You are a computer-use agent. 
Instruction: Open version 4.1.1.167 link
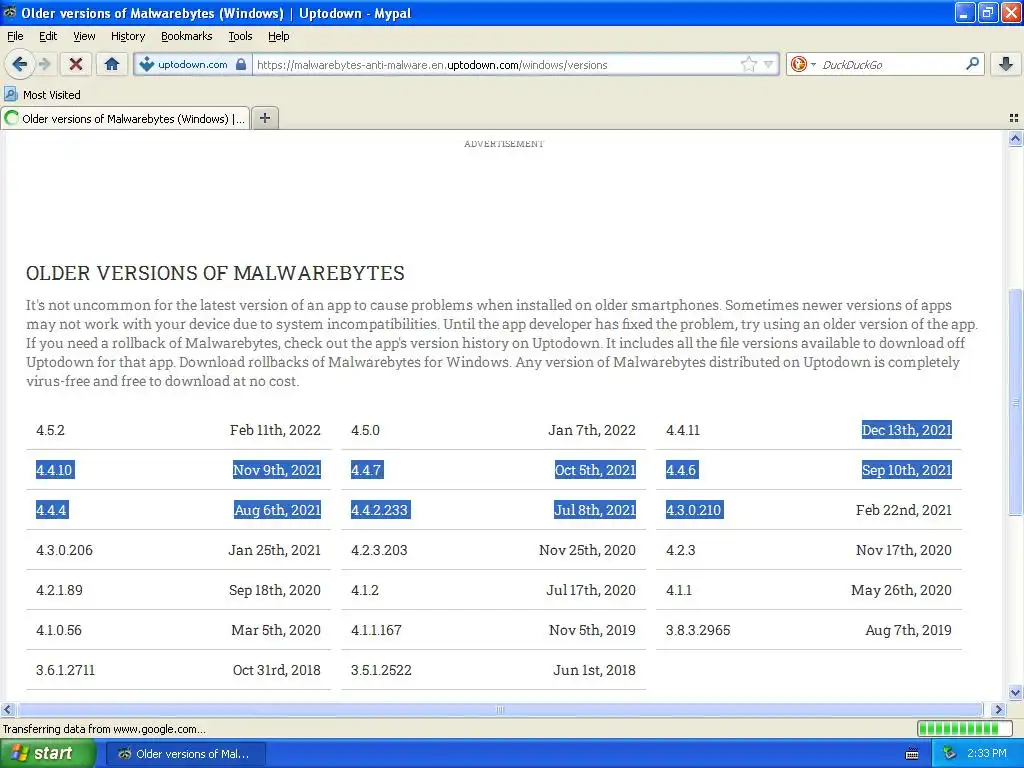click(376, 630)
